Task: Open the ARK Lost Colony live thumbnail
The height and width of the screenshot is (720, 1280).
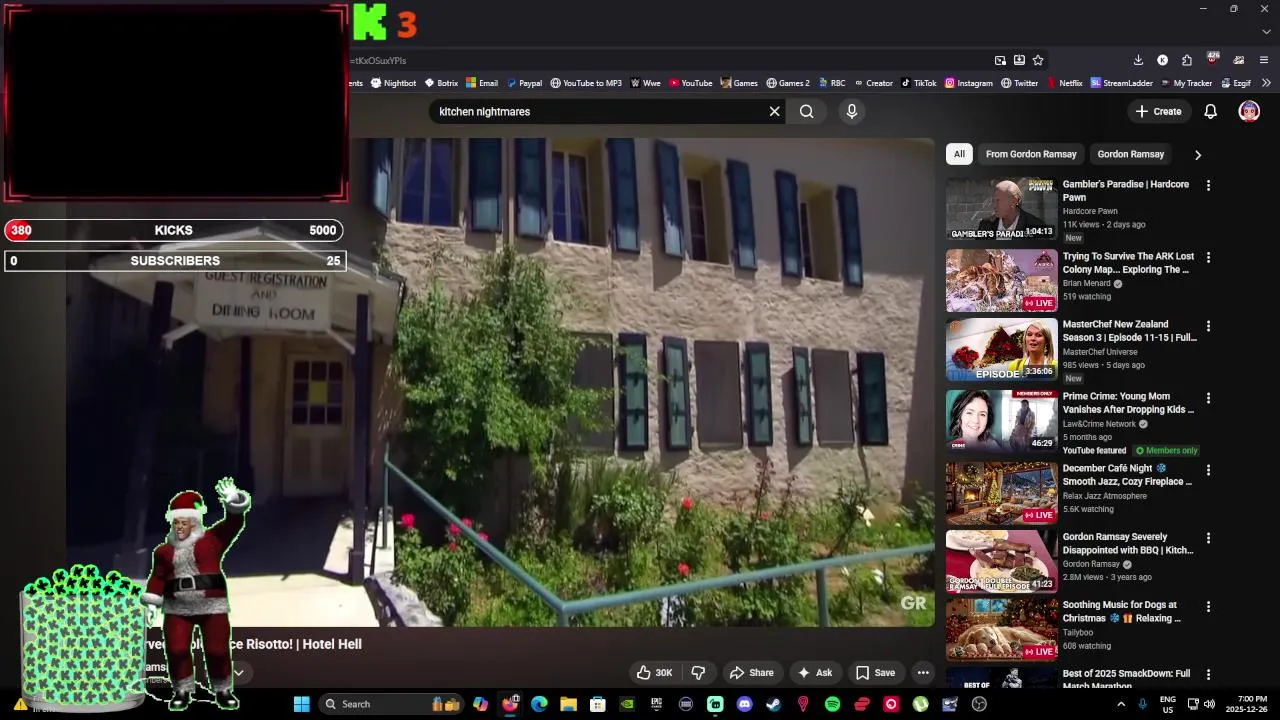Action: point(1001,281)
